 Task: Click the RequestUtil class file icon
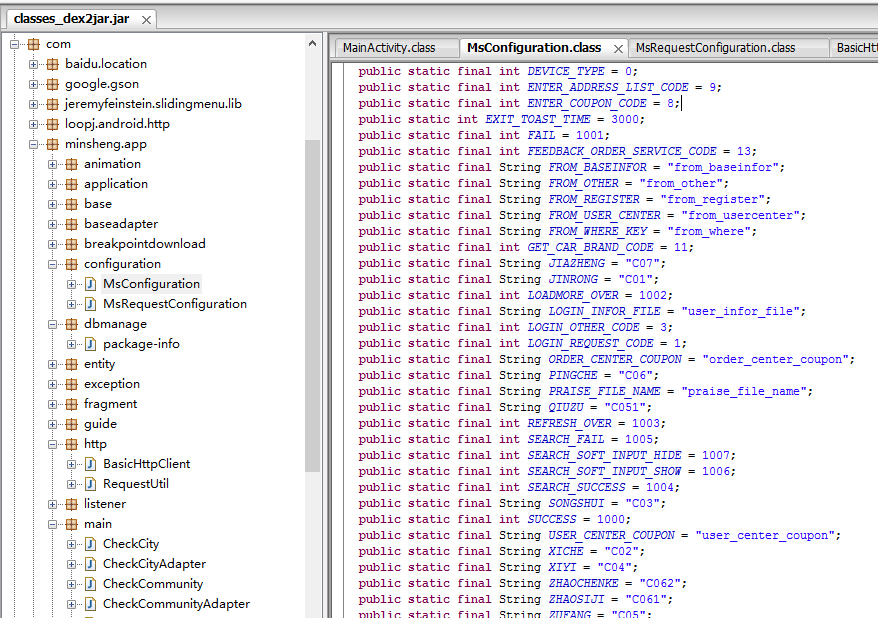(x=91, y=484)
